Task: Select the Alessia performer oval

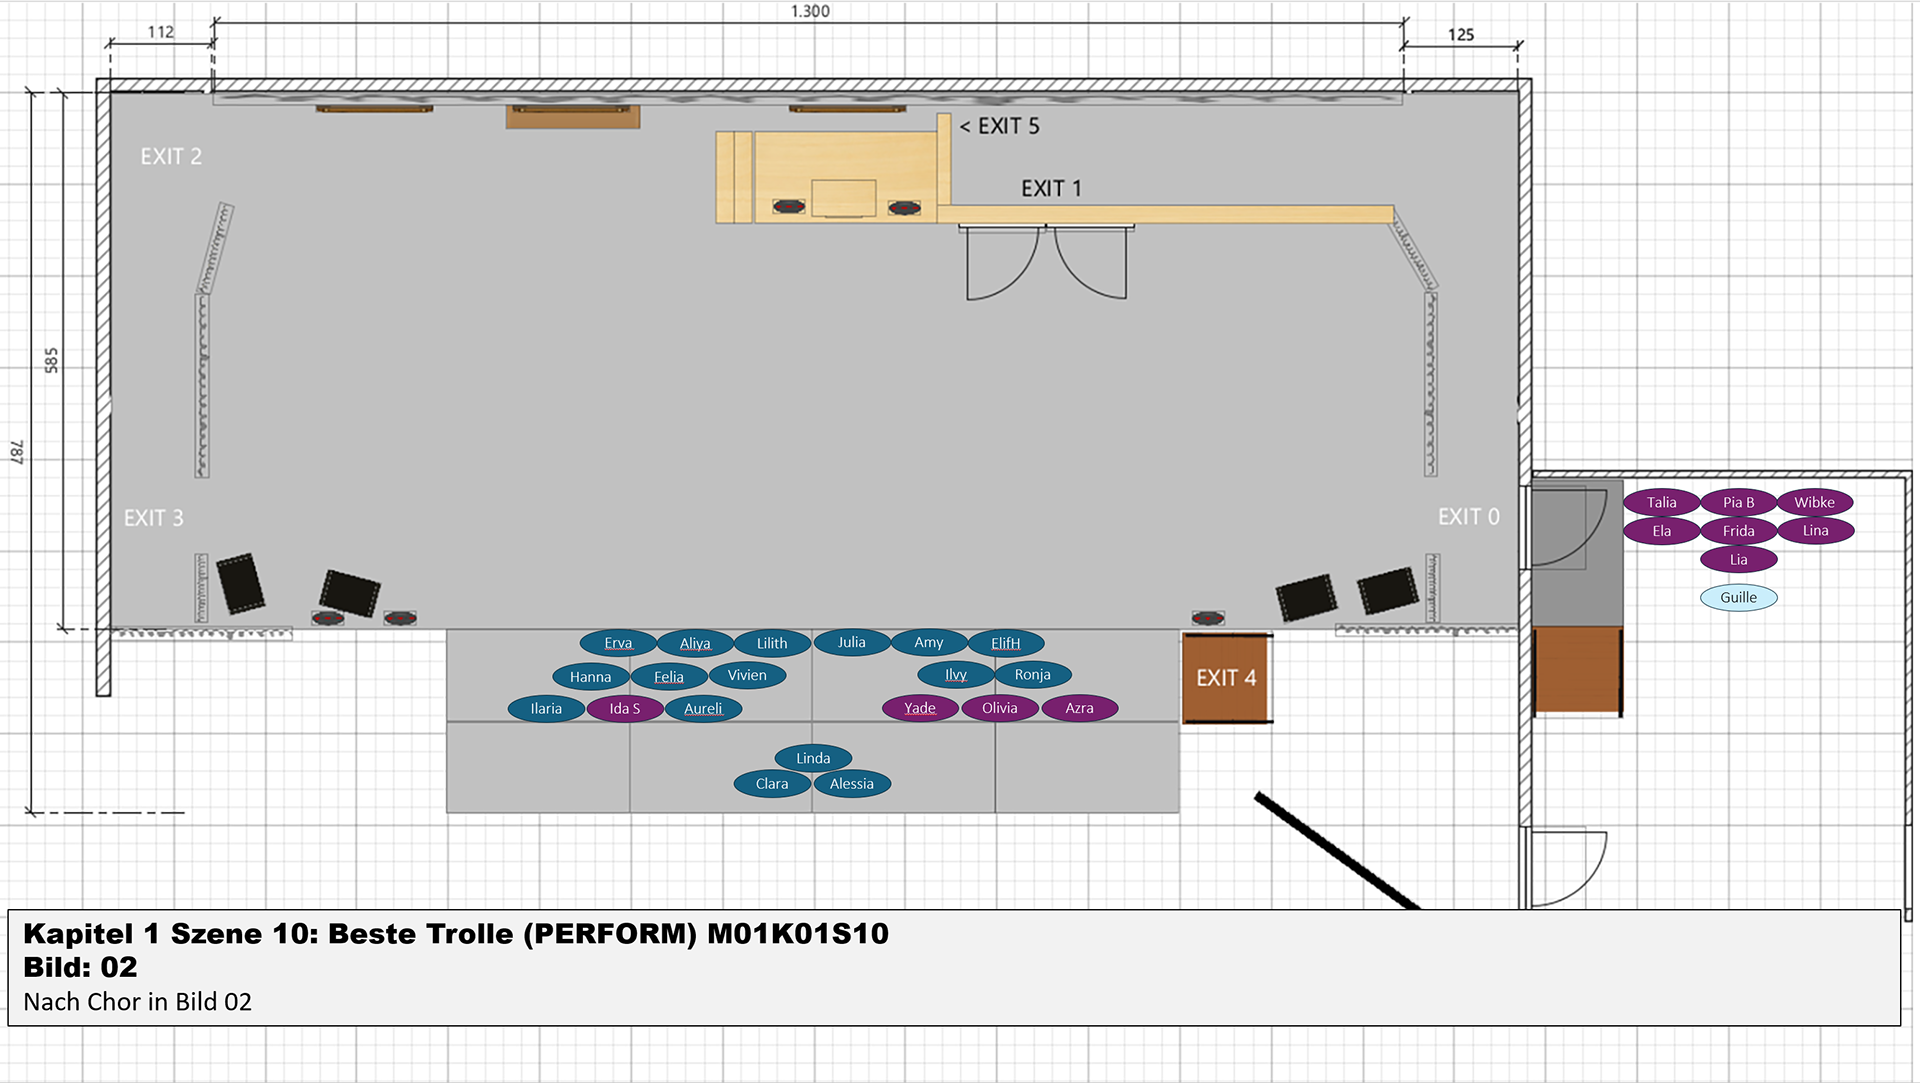Action: click(852, 784)
